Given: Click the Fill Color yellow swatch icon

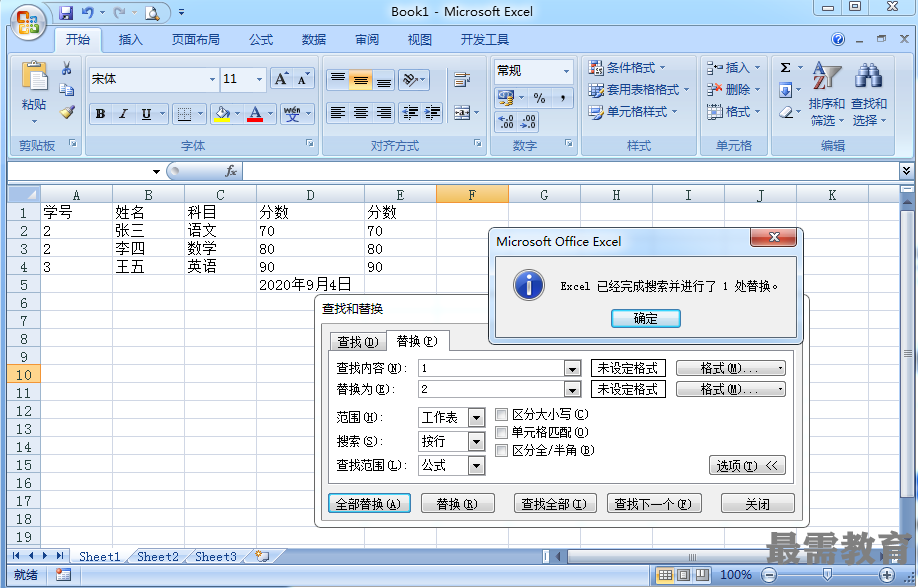Looking at the screenshot, I should 222,114.
